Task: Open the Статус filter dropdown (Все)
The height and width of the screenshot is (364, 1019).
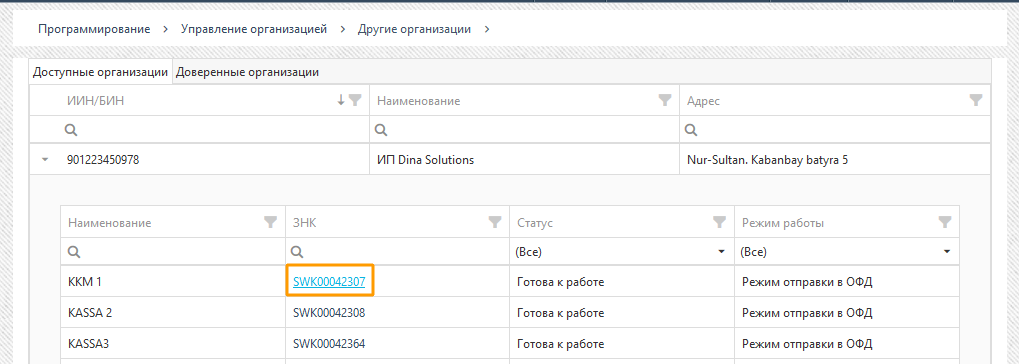Action: coord(721,252)
